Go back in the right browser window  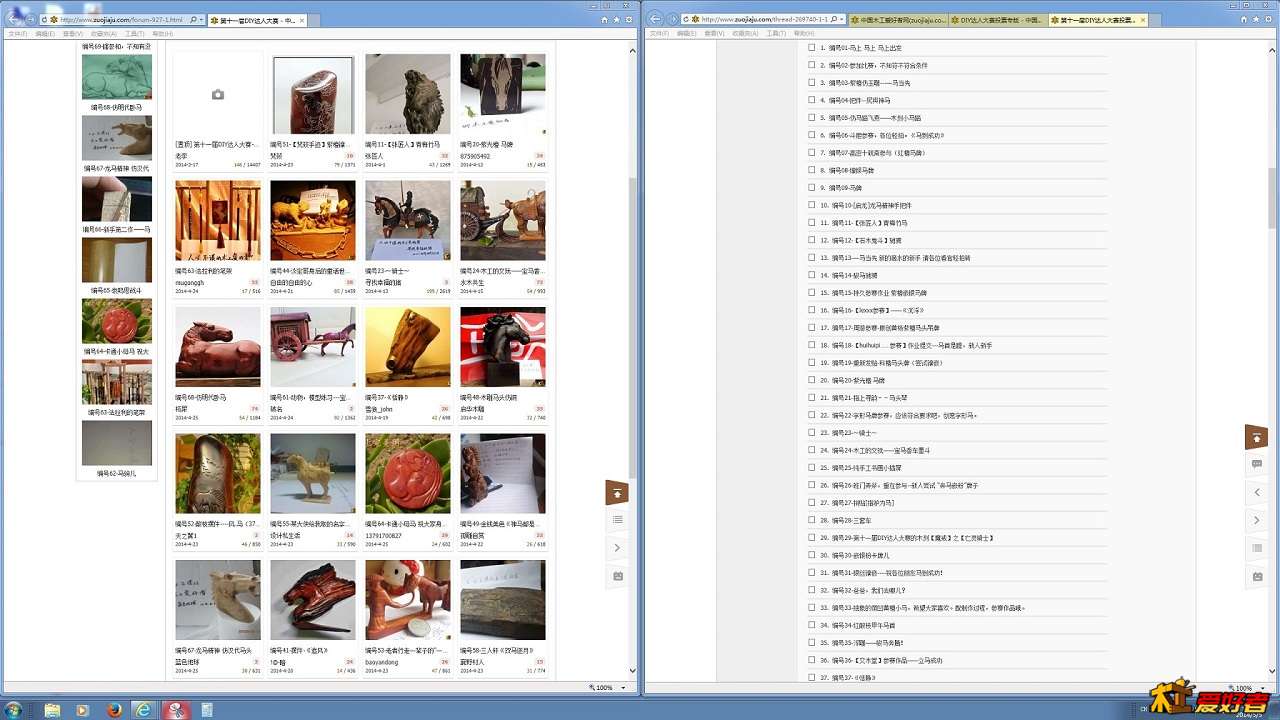[x=655, y=18]
